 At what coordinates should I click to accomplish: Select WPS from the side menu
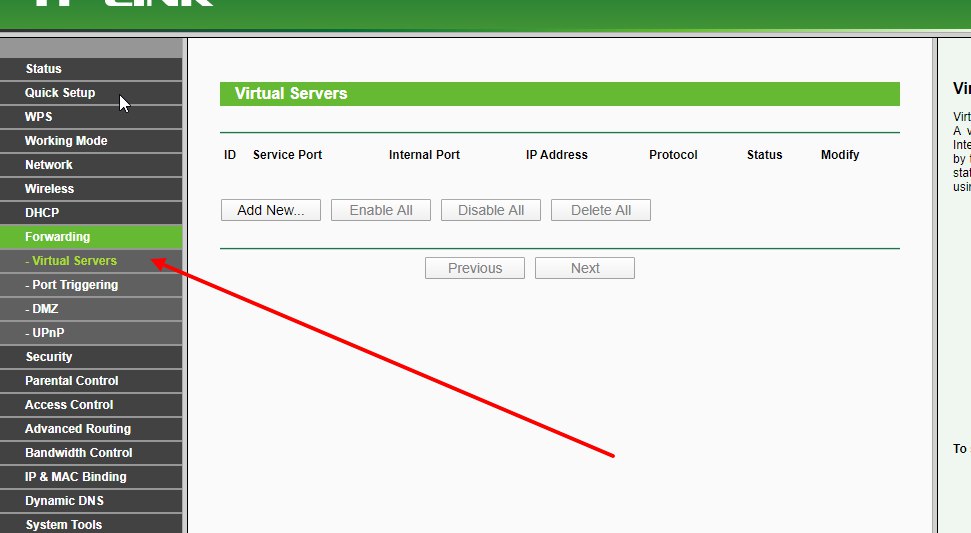click(x=91, y=117)
